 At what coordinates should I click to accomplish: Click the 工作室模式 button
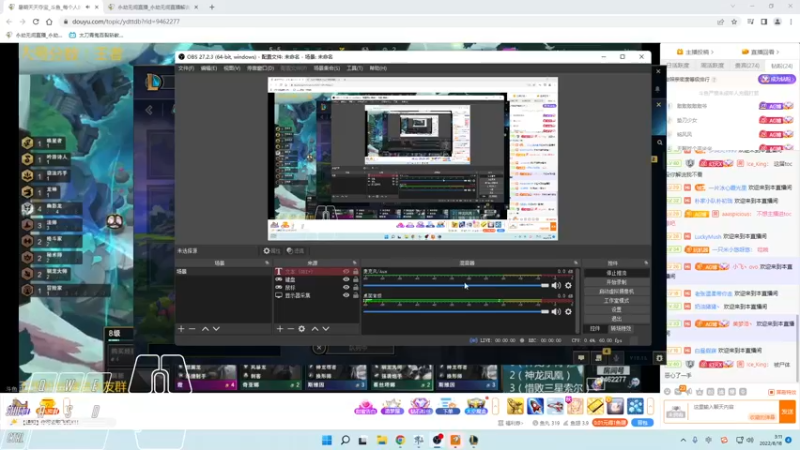pos(616,301)
